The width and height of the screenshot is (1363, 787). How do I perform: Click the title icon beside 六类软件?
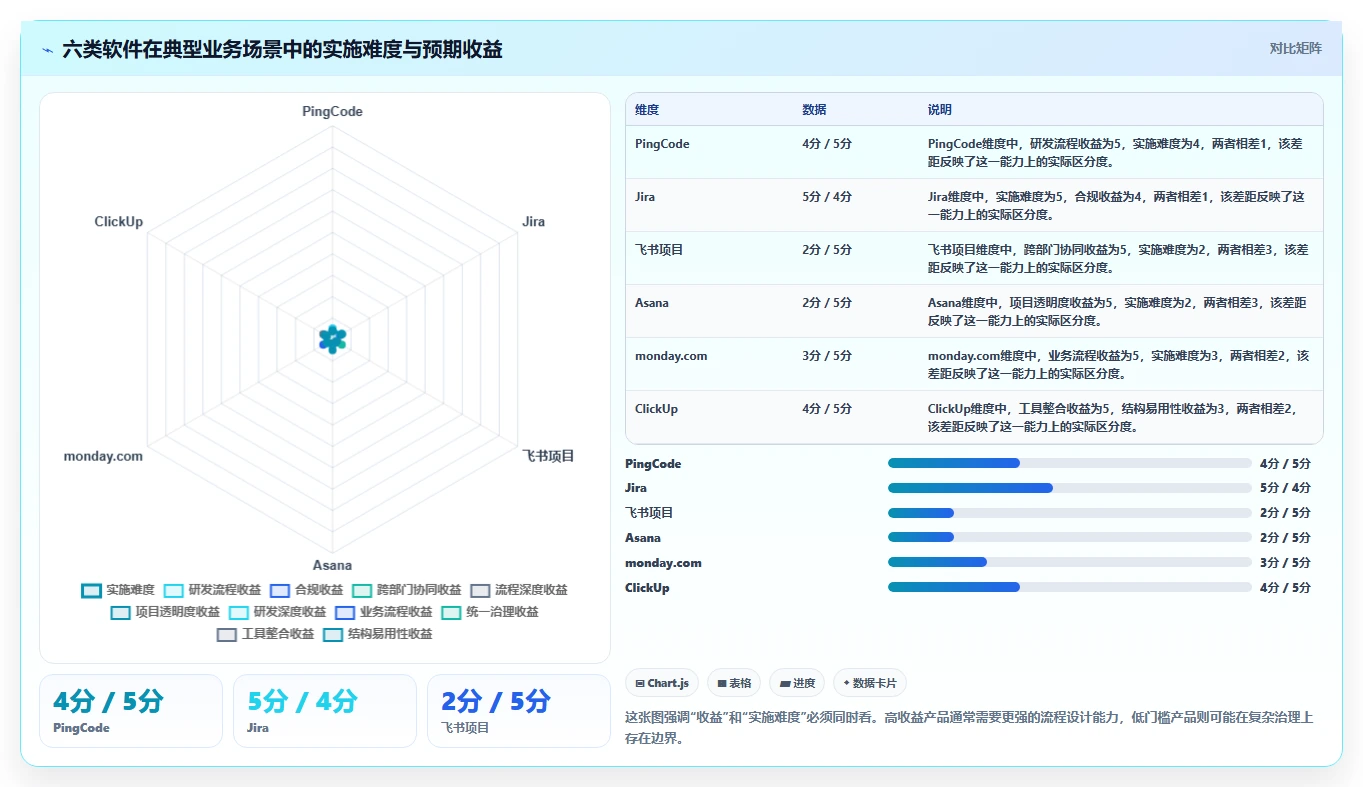tap(48, 49)
